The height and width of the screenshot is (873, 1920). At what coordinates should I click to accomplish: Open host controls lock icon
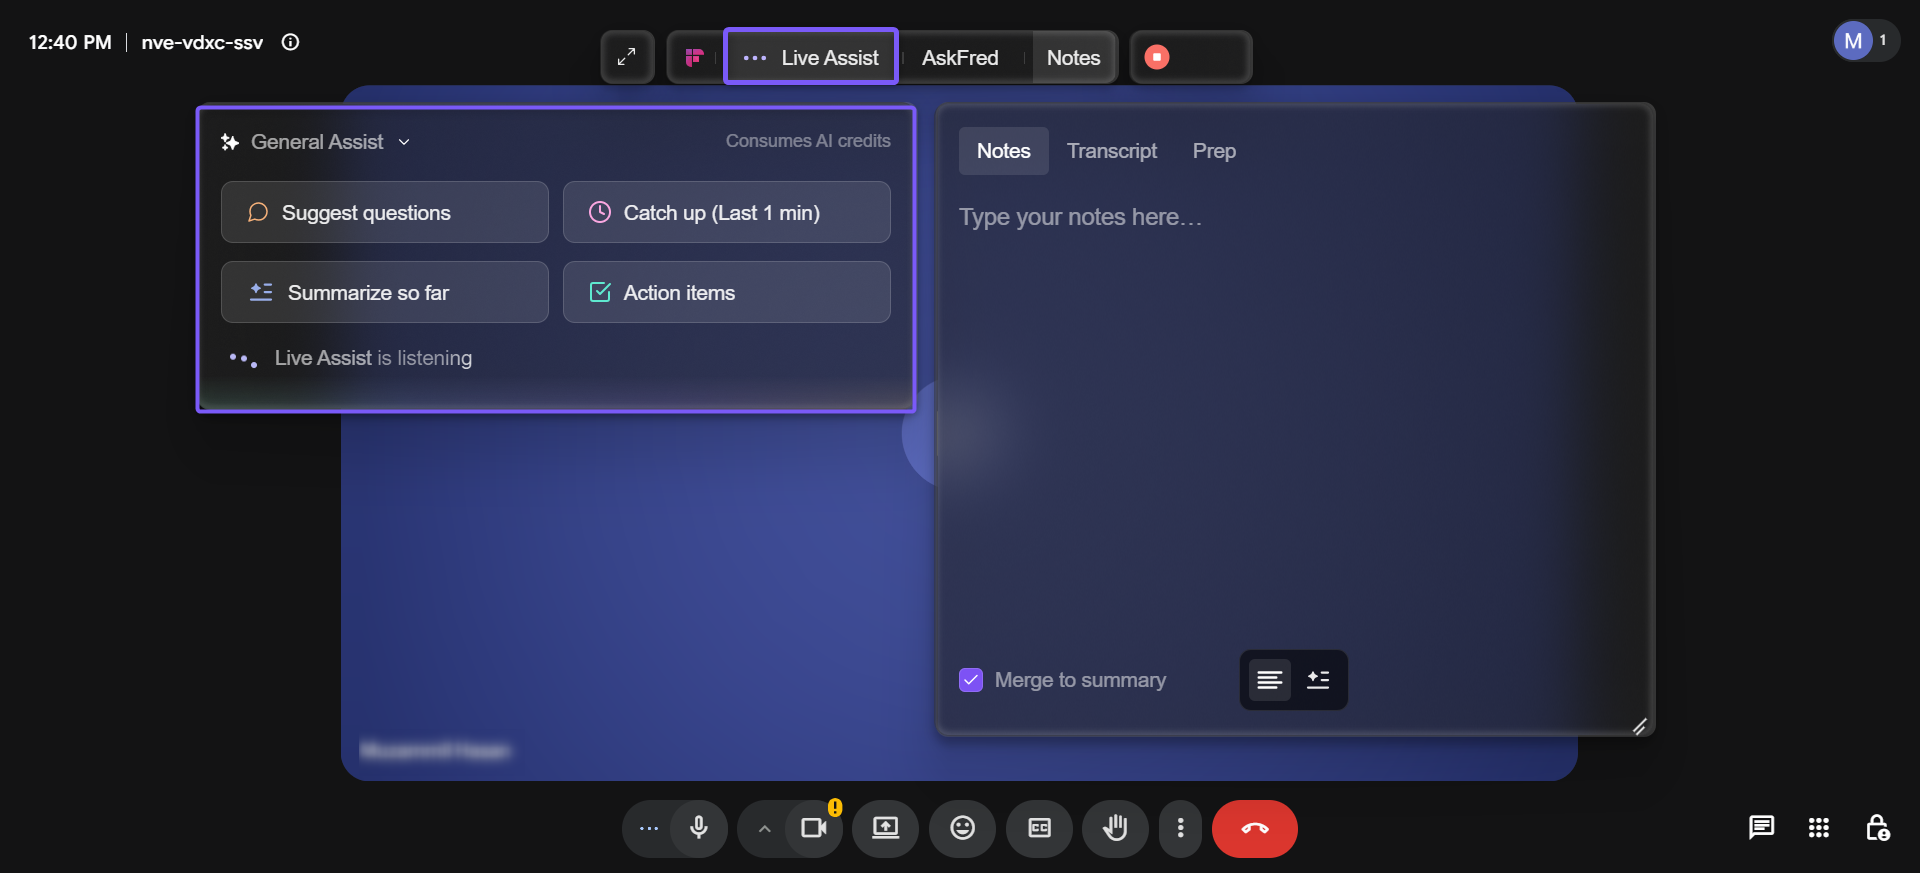point(1877,827)
